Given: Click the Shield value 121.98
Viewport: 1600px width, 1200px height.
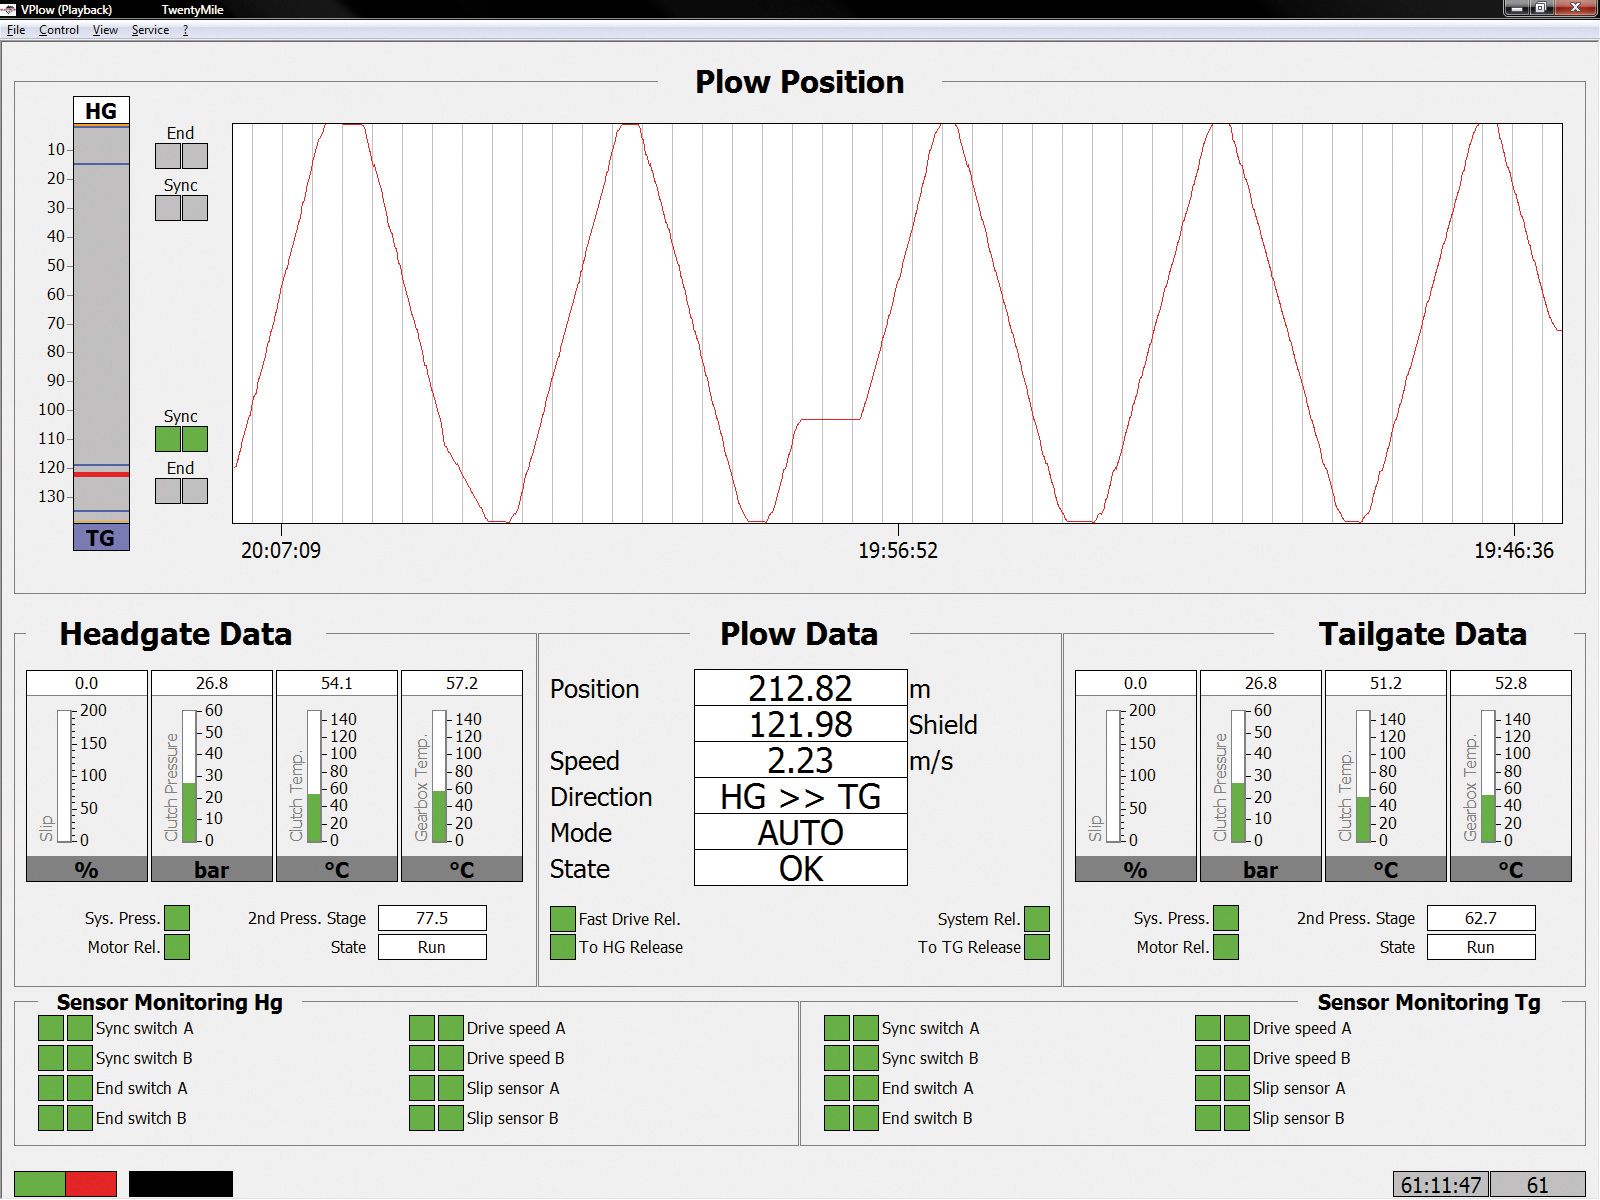Looking at the screenshot, I should (801, 724).
